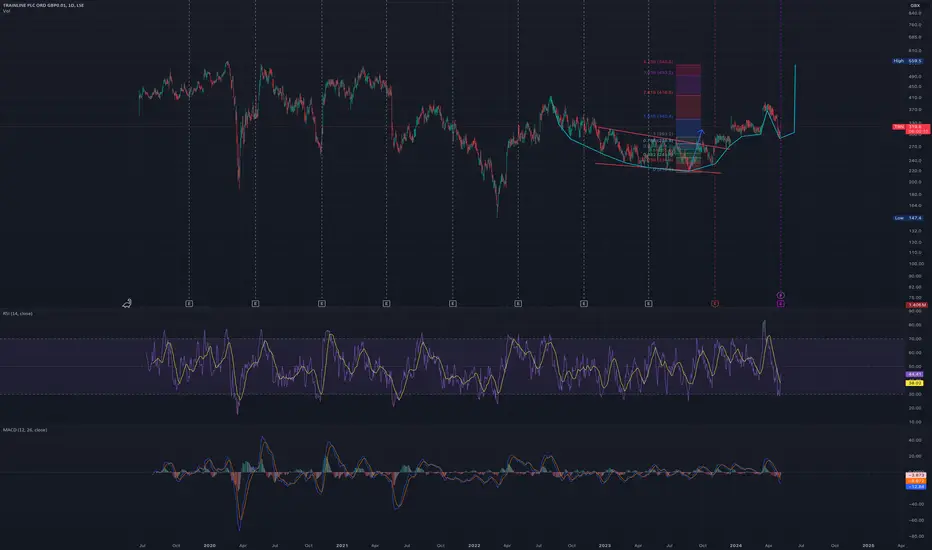Click the 640.0 price axis label
932x550 pixels.
point(915,13)
